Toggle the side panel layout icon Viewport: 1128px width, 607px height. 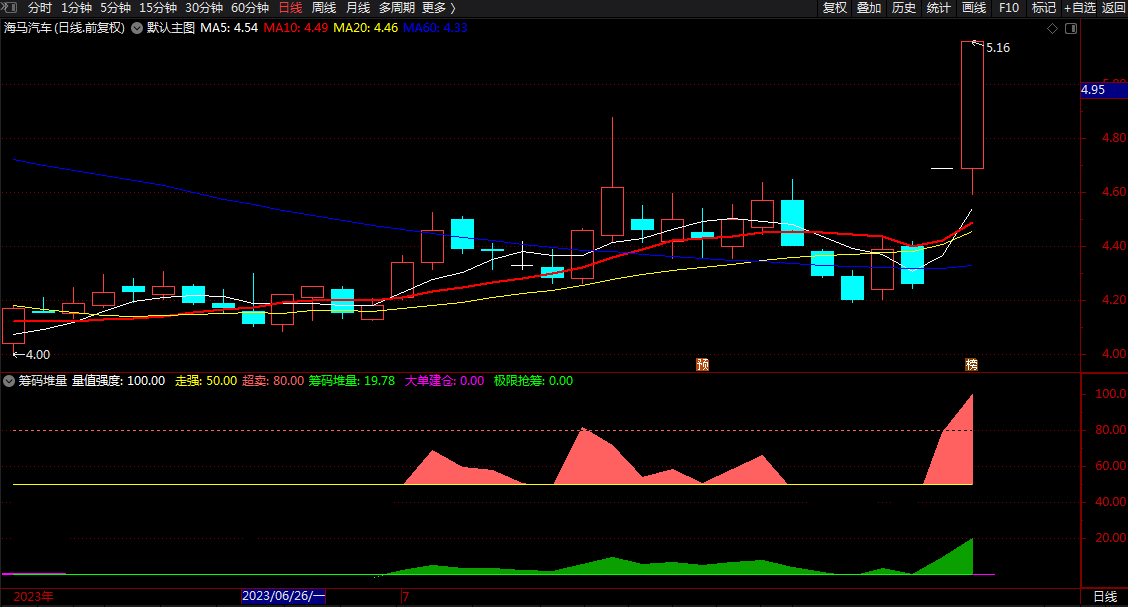(x=1070, y=28)
